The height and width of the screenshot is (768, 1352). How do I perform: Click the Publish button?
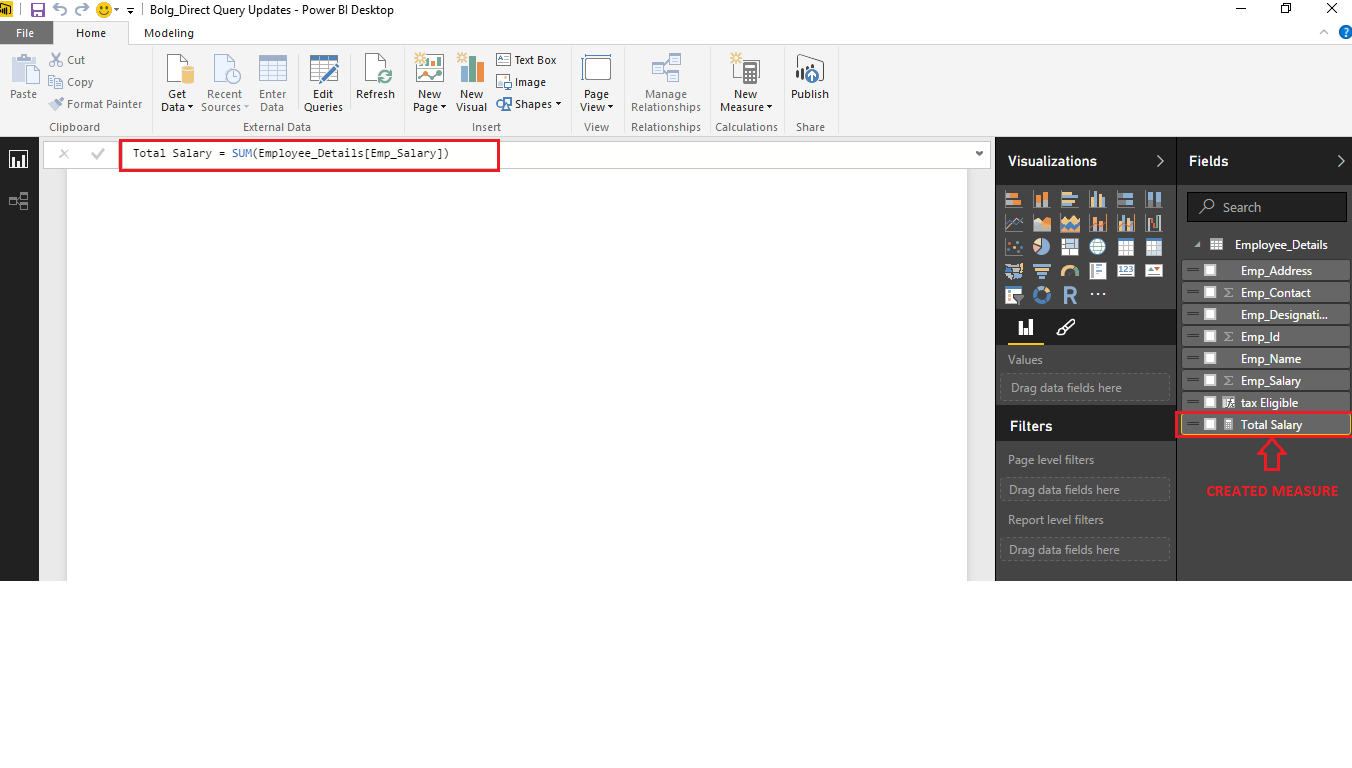pyautogui.click(x=810, y=77)
